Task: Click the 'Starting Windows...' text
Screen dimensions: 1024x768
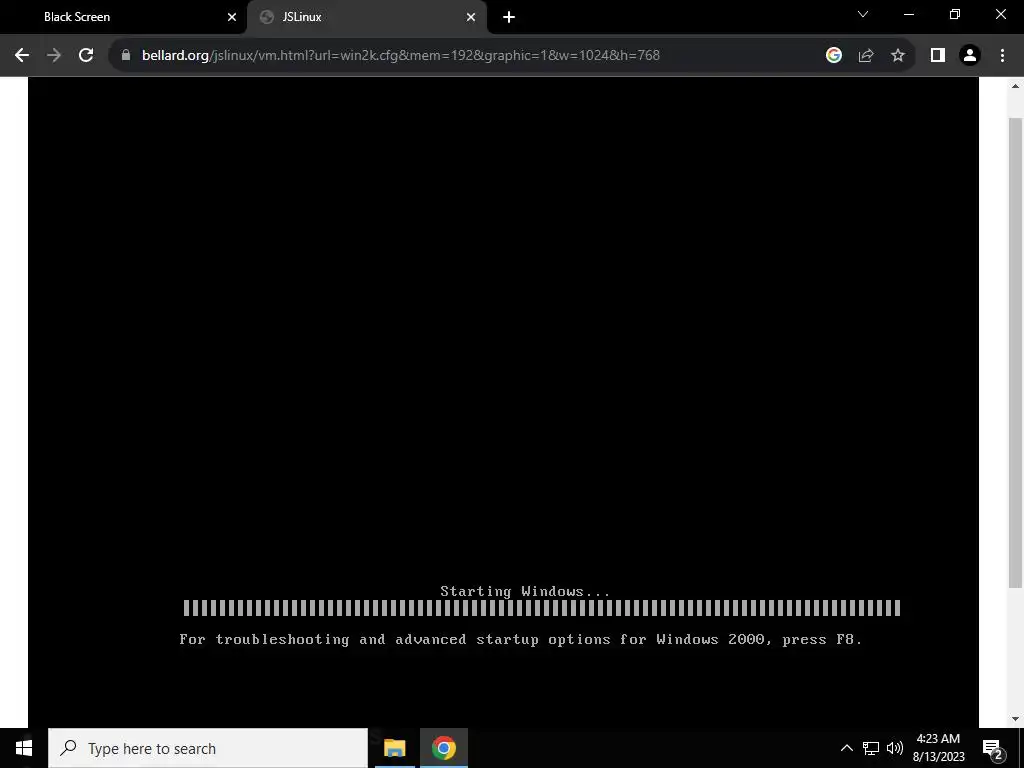Action: click(x=525, y=592)
